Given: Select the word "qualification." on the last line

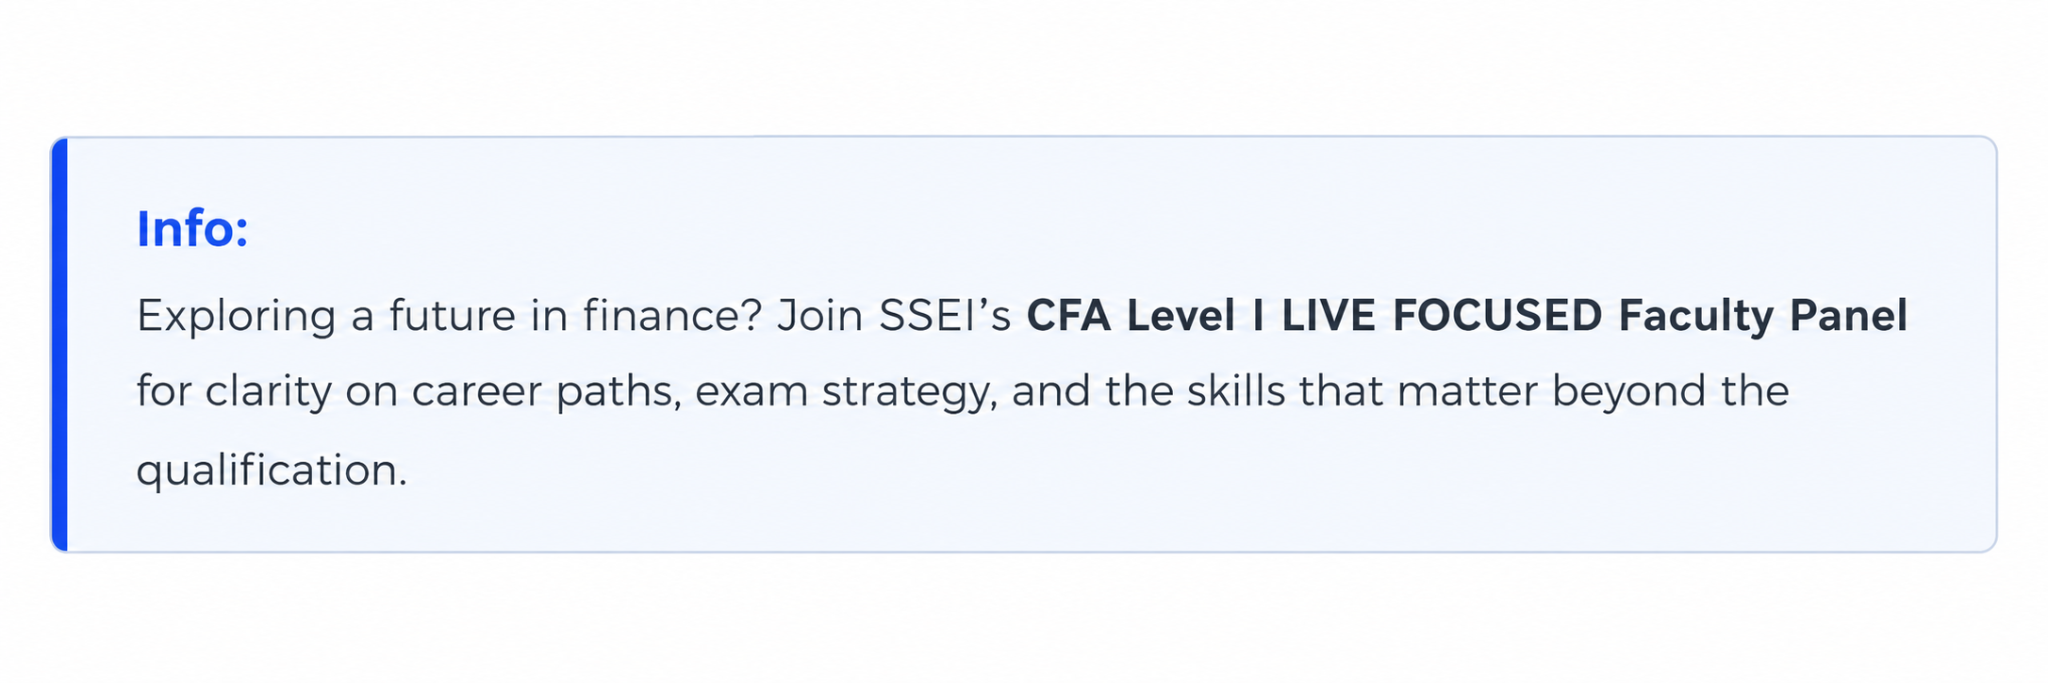Looking at the screenshot, I should pyautogui.click(x=272, y=471).
